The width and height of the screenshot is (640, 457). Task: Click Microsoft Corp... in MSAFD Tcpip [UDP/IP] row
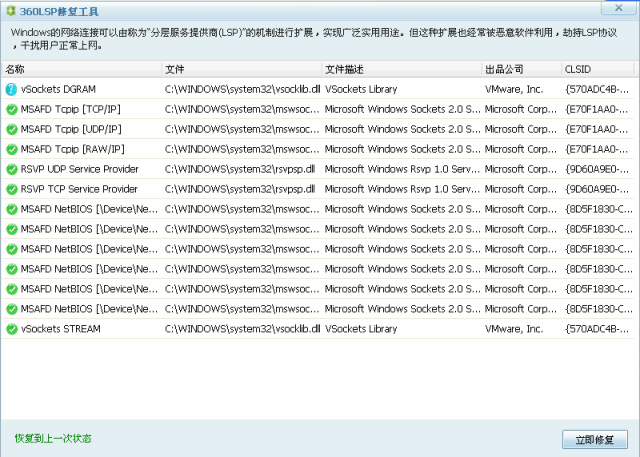pos(521,129)
